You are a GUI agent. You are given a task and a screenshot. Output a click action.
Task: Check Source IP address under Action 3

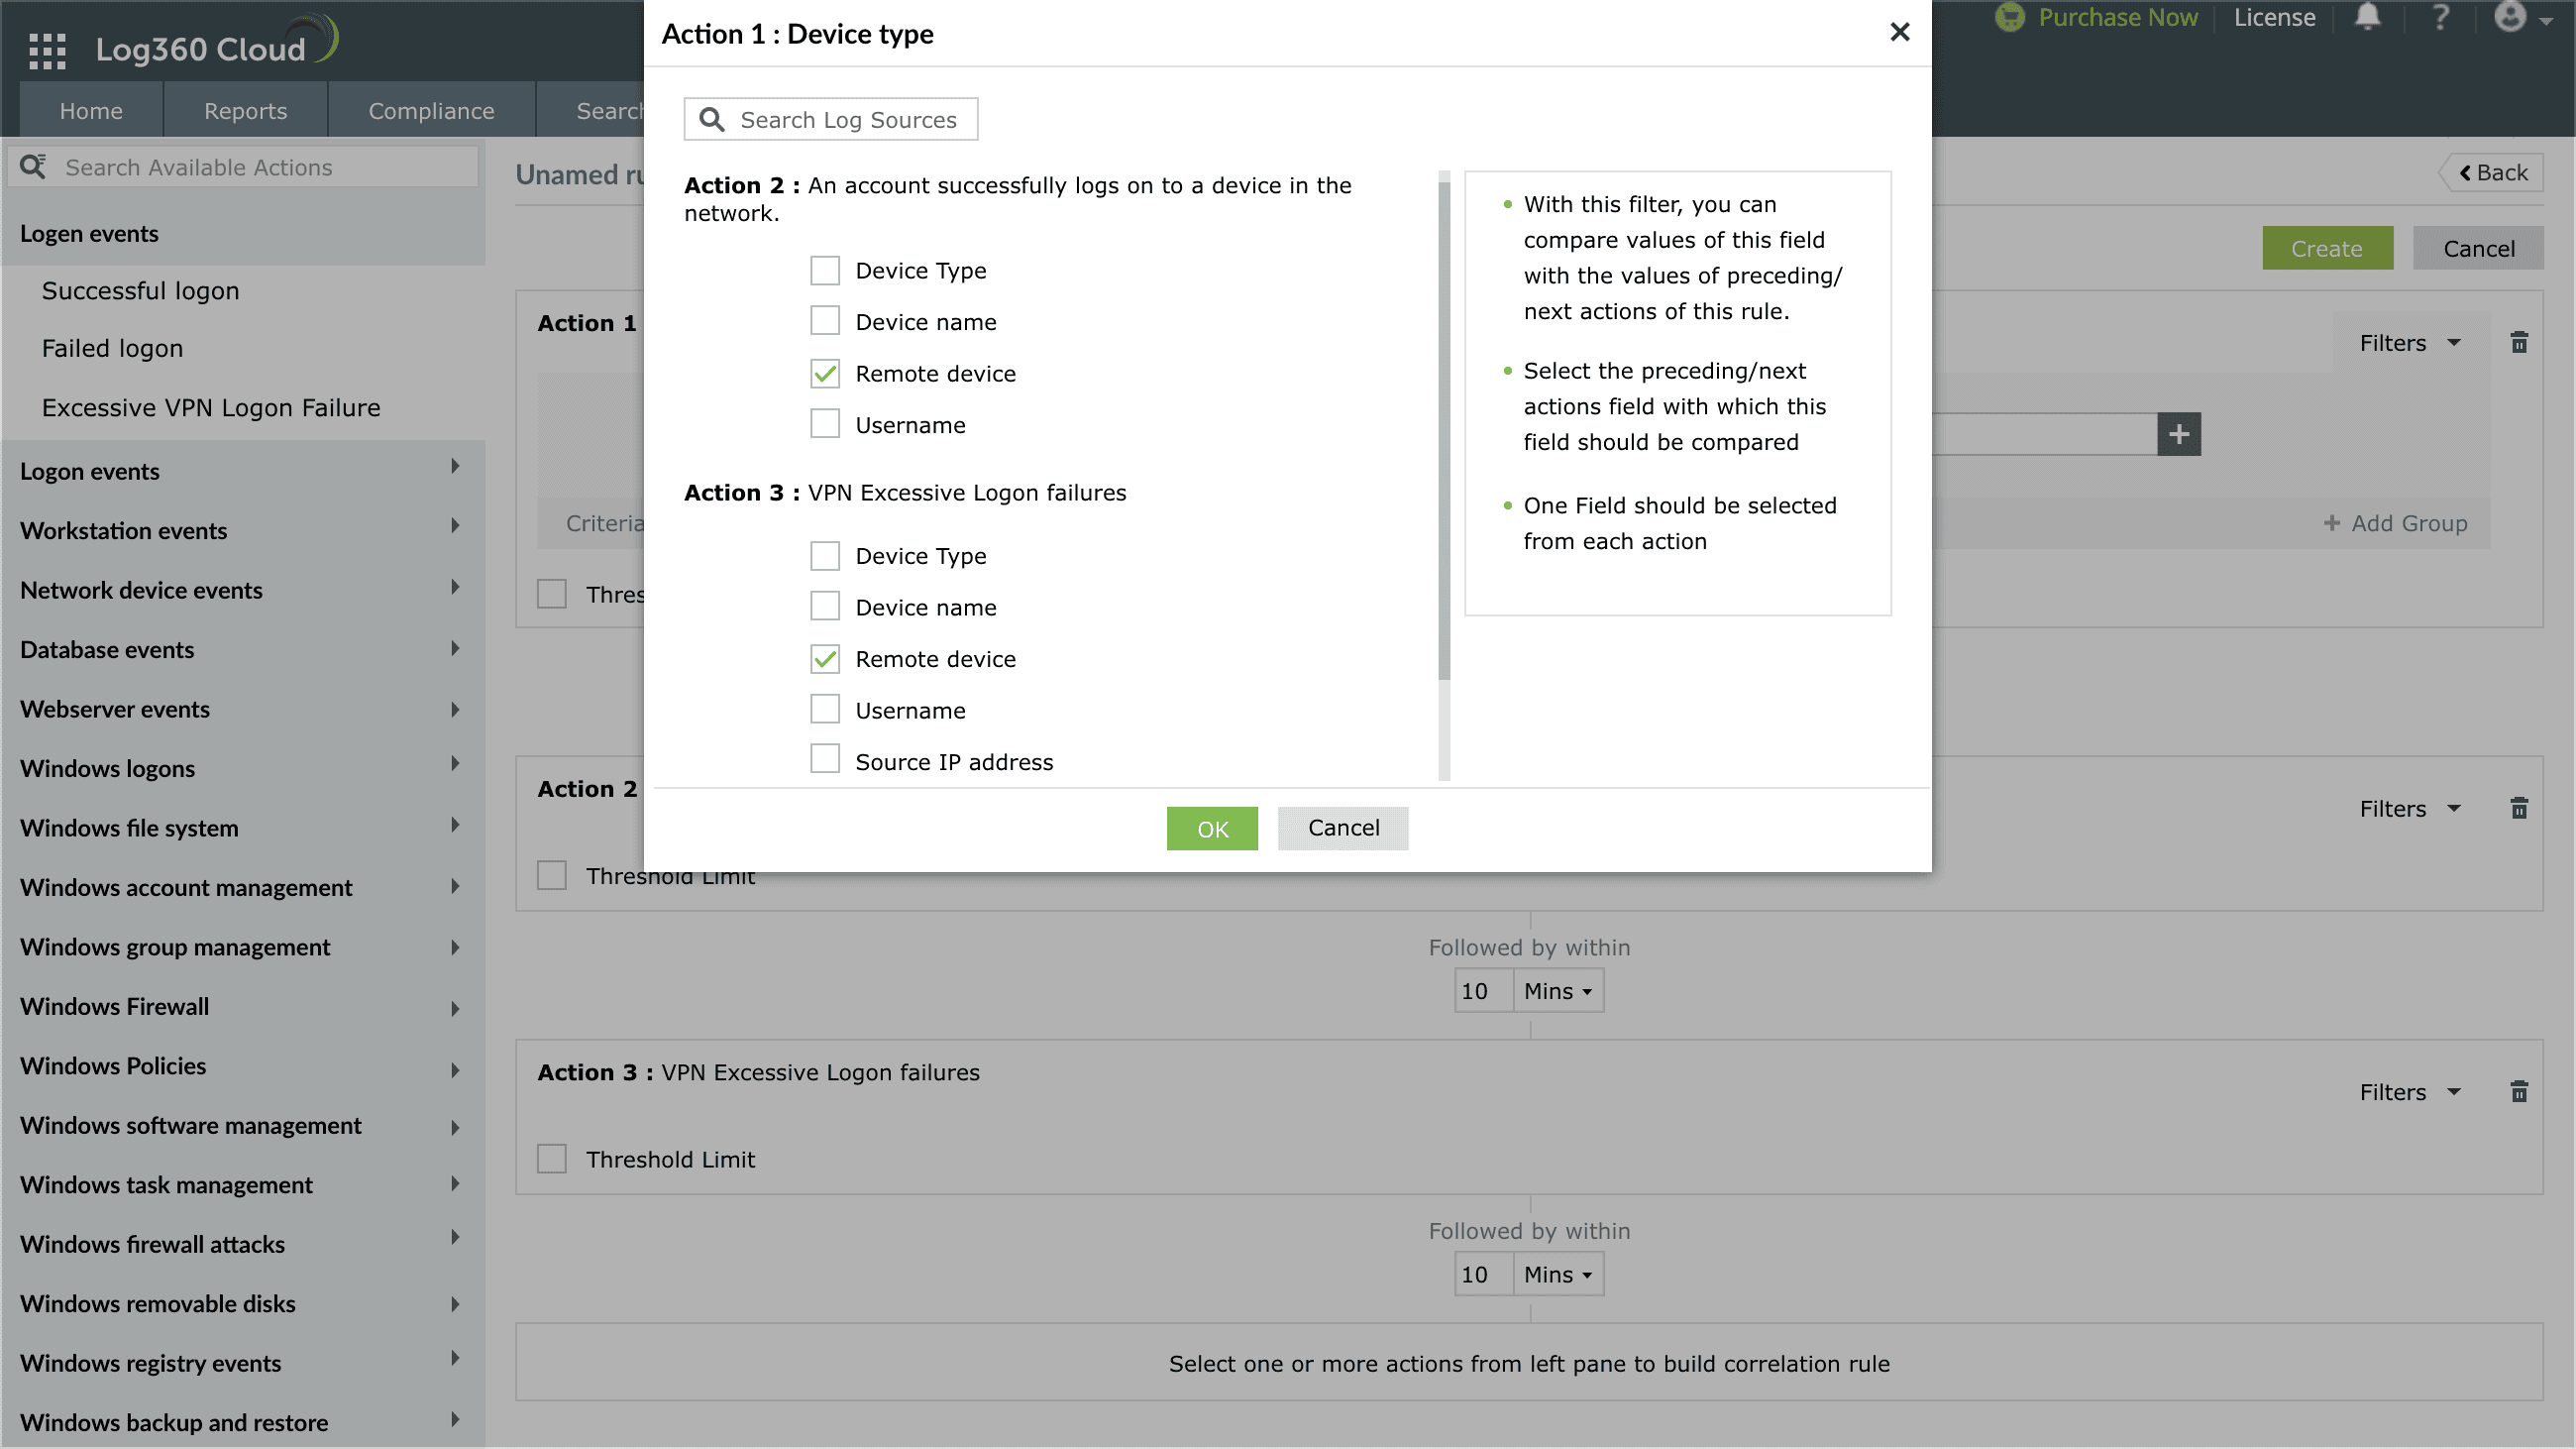tap(825, 760)
